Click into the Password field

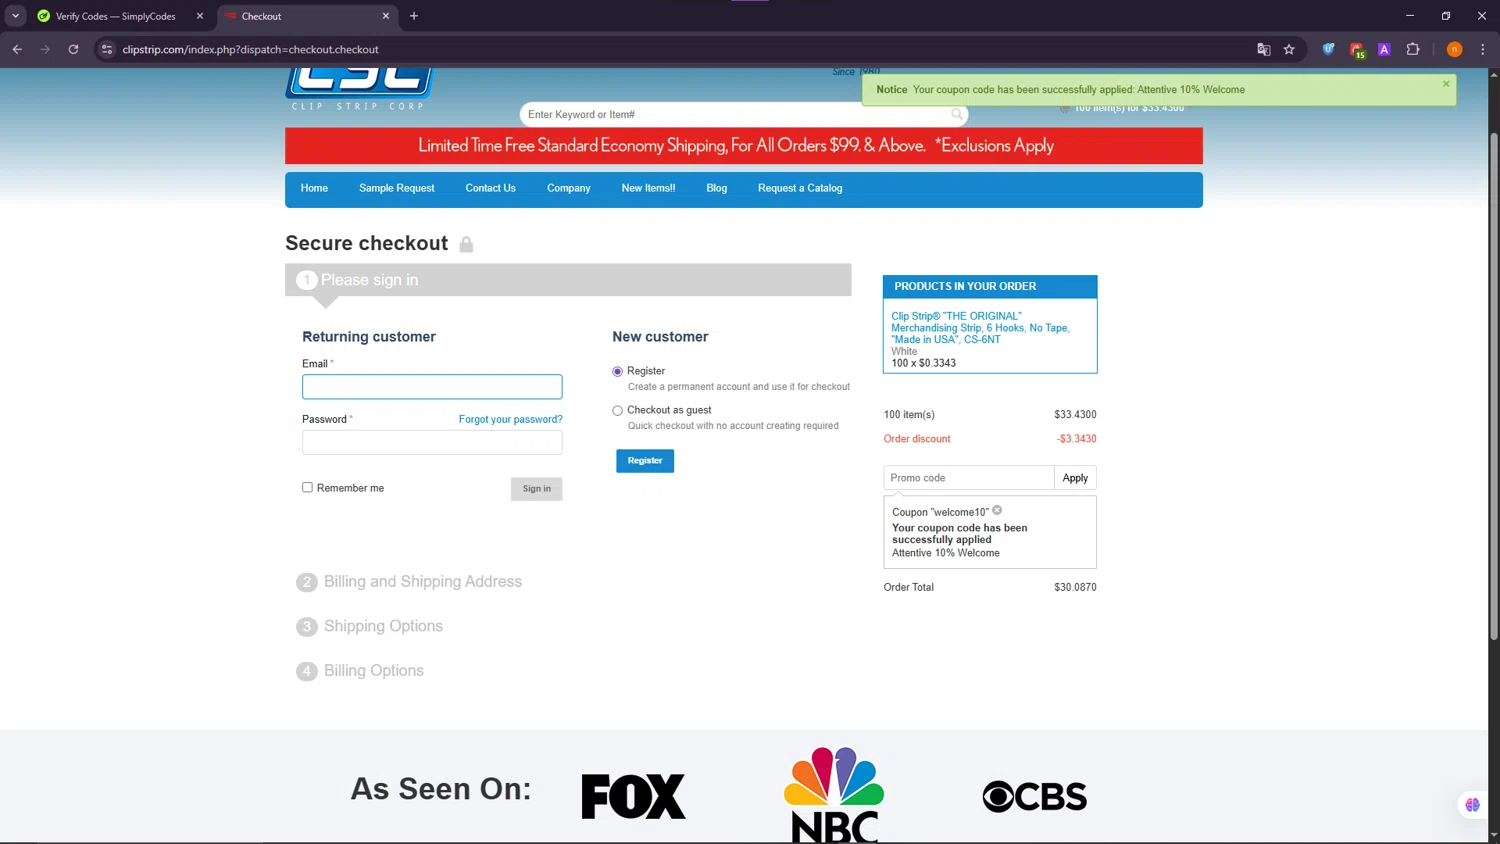point(432,442)
